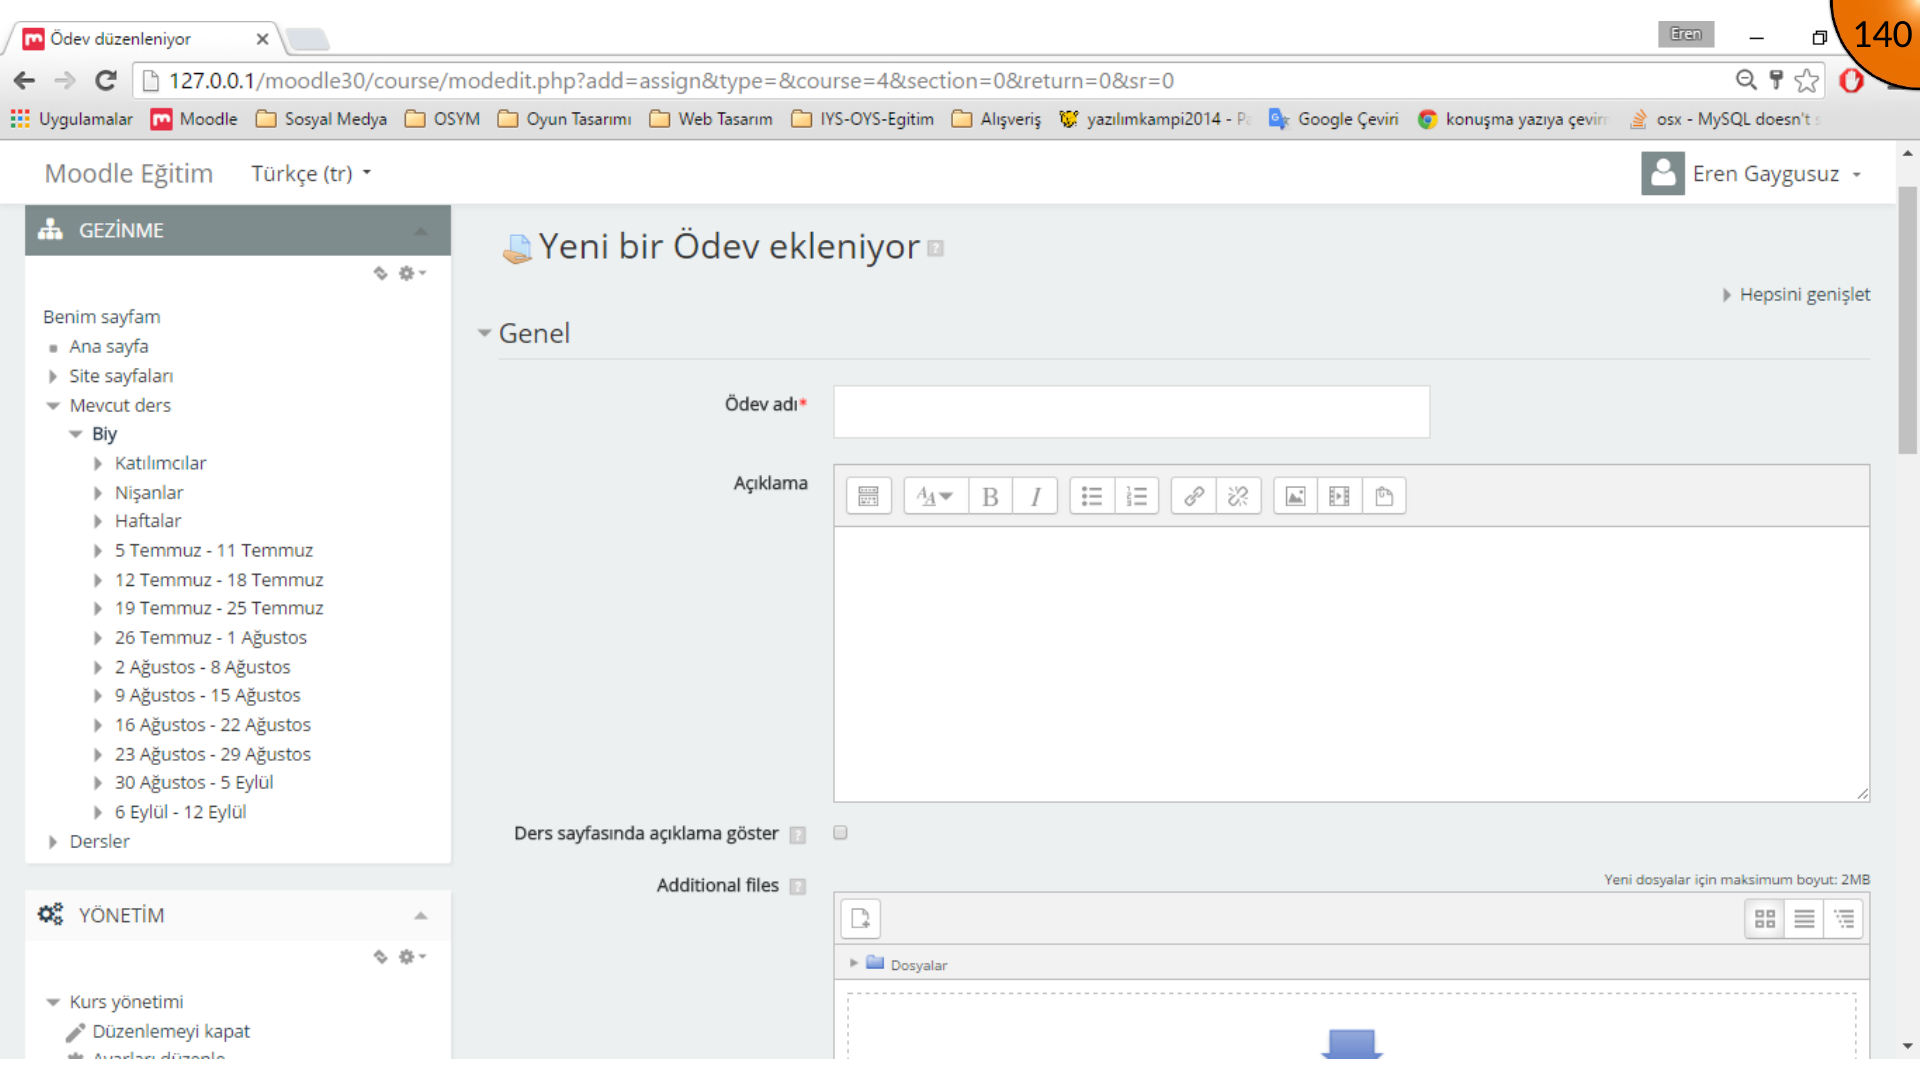This screenshot has height=1080, width=1921.
Task: Open week 16 Ağustos - 22 Ağustos
Action: 213,725
